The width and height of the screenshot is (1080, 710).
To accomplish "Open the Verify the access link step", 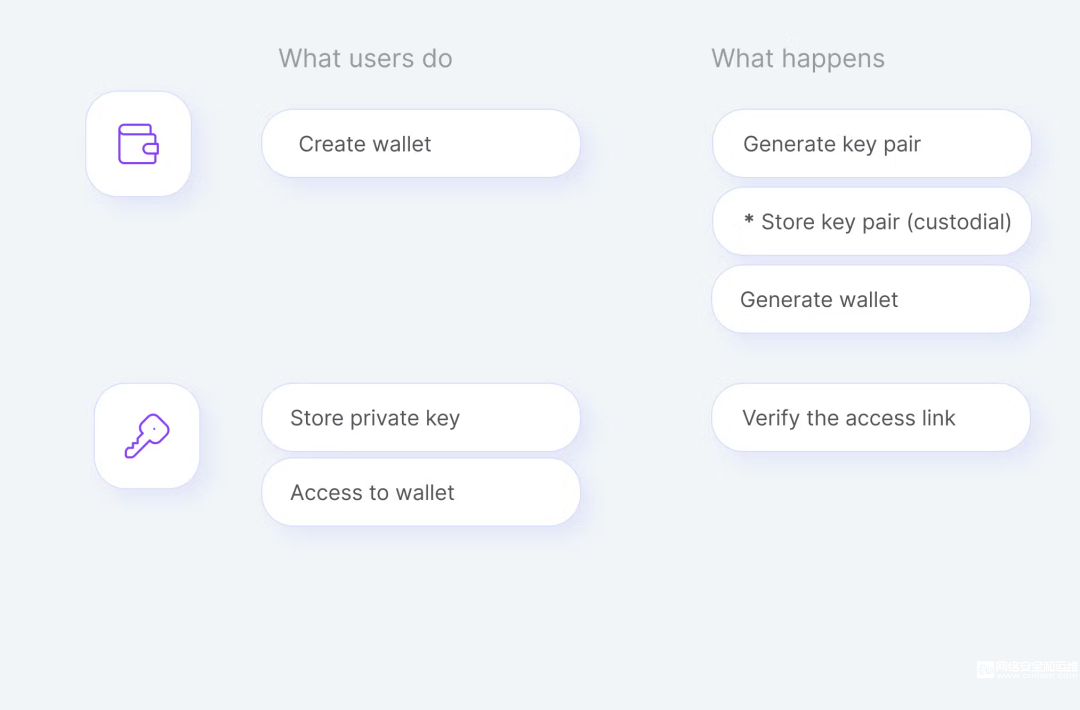I will click(x=871, y=418).
